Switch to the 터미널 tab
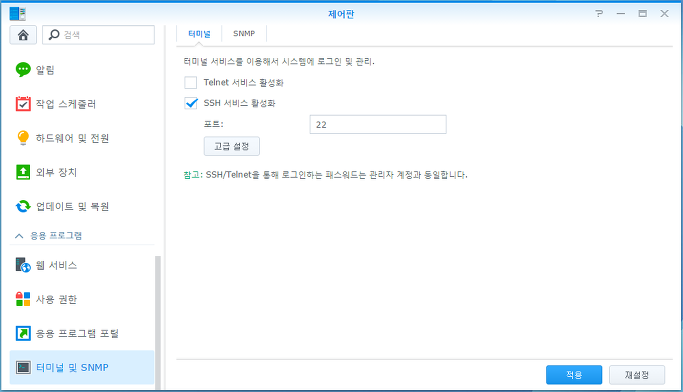 pos(199,34)
